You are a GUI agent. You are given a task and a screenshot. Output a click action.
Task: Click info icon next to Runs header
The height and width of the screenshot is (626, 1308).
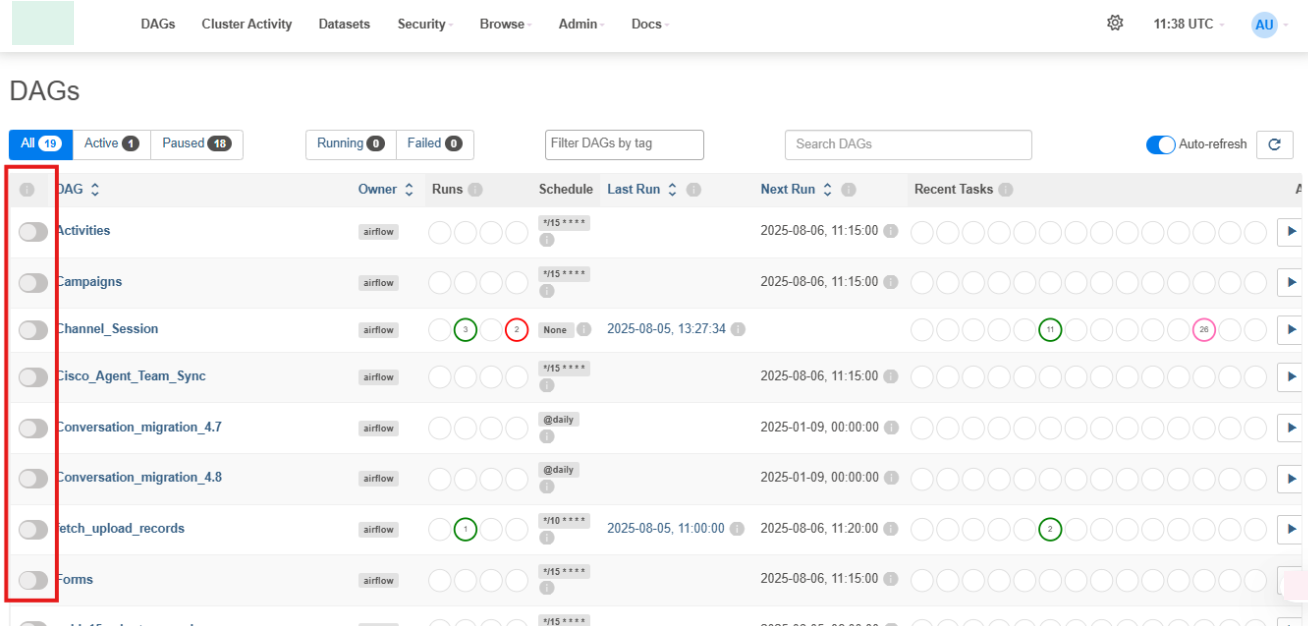point(475,190)
